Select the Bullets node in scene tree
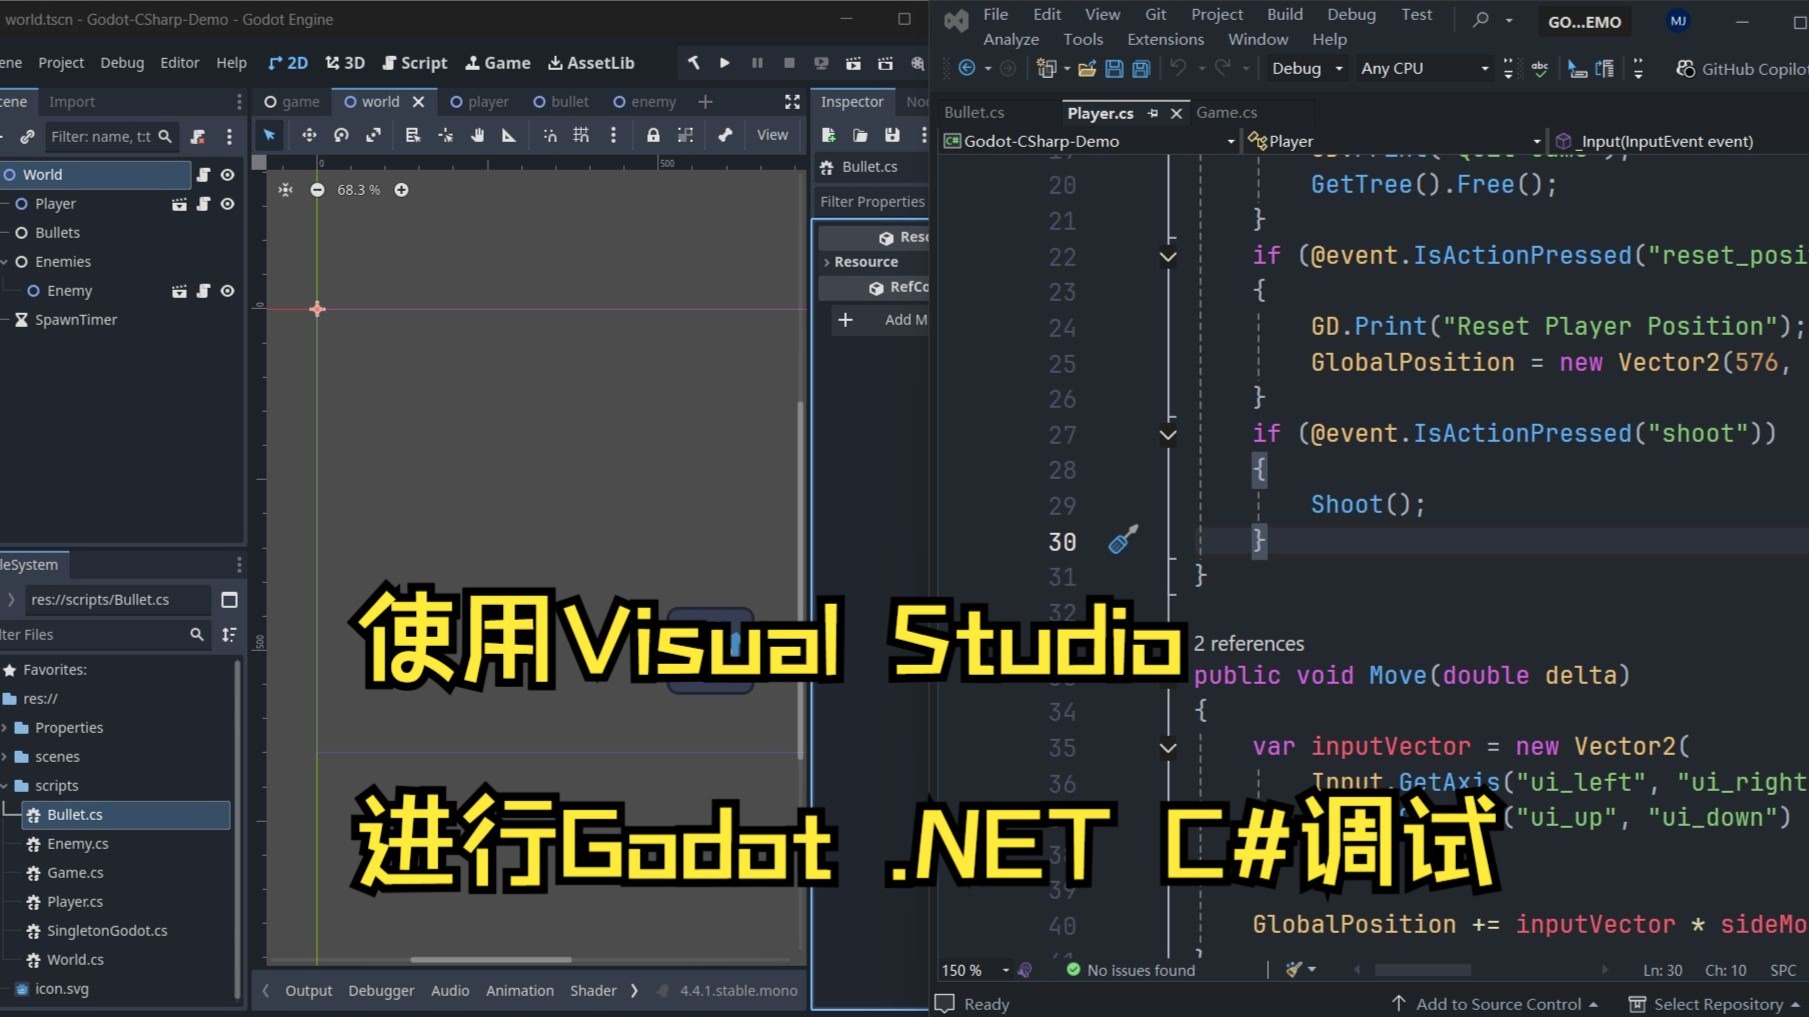This screenshot has width=1809, height=1017. (x=57, y=233)
